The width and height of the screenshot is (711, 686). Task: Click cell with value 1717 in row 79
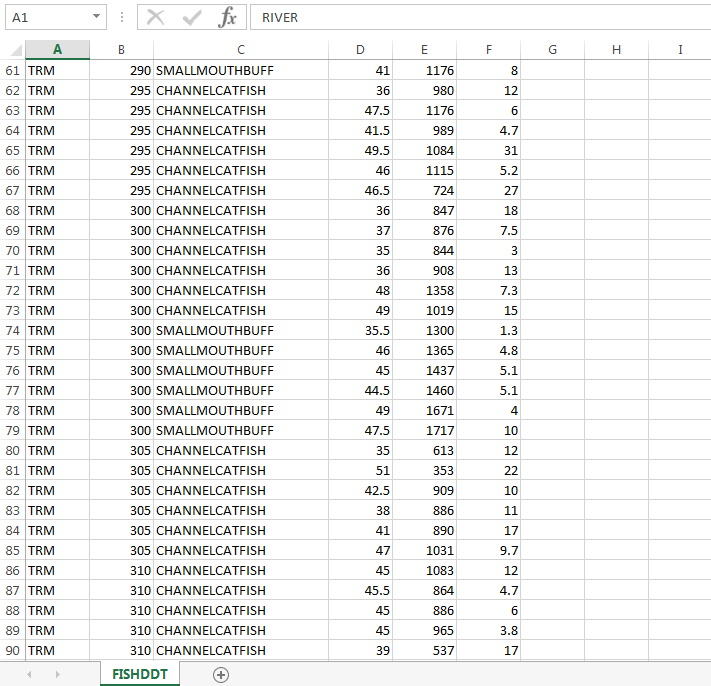pyautogui.click(x=425, y=431)
